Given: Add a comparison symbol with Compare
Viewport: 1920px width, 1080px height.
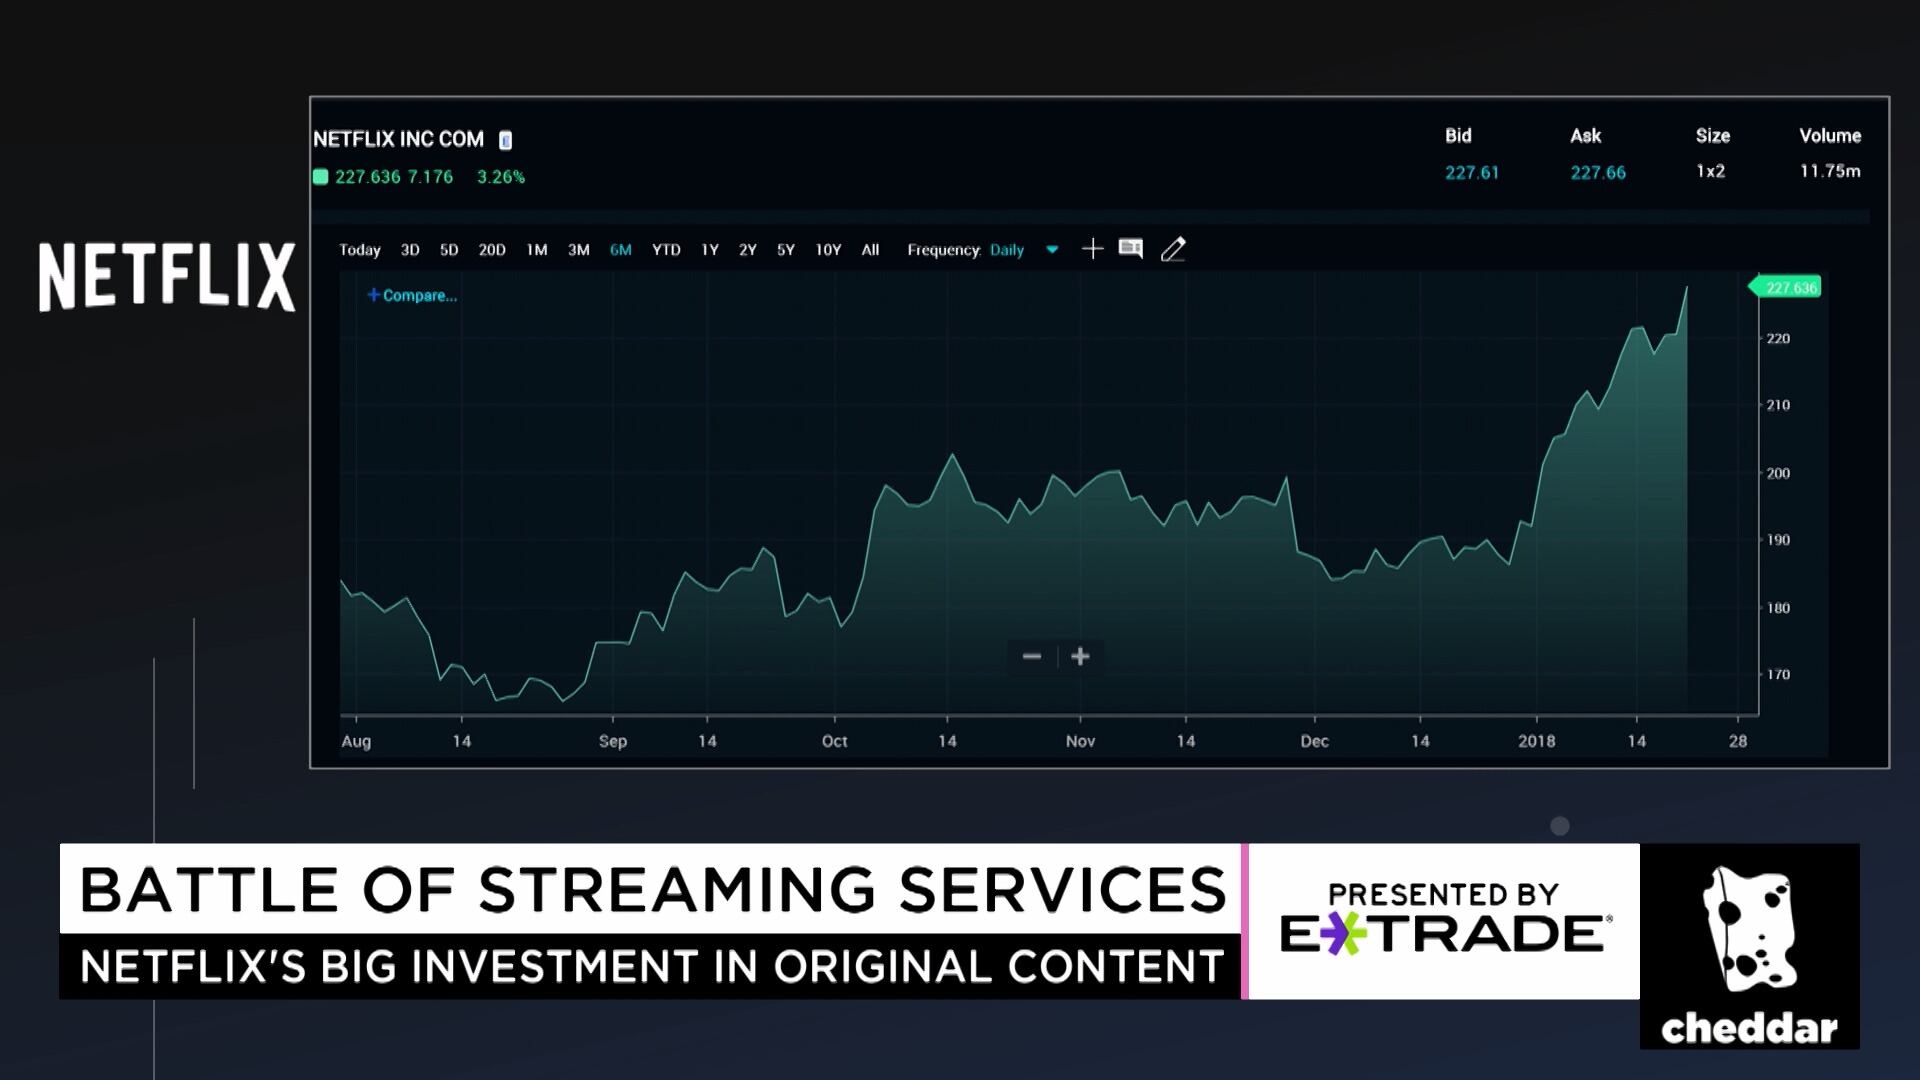Looking at the screenshot, I should (412, 295).
